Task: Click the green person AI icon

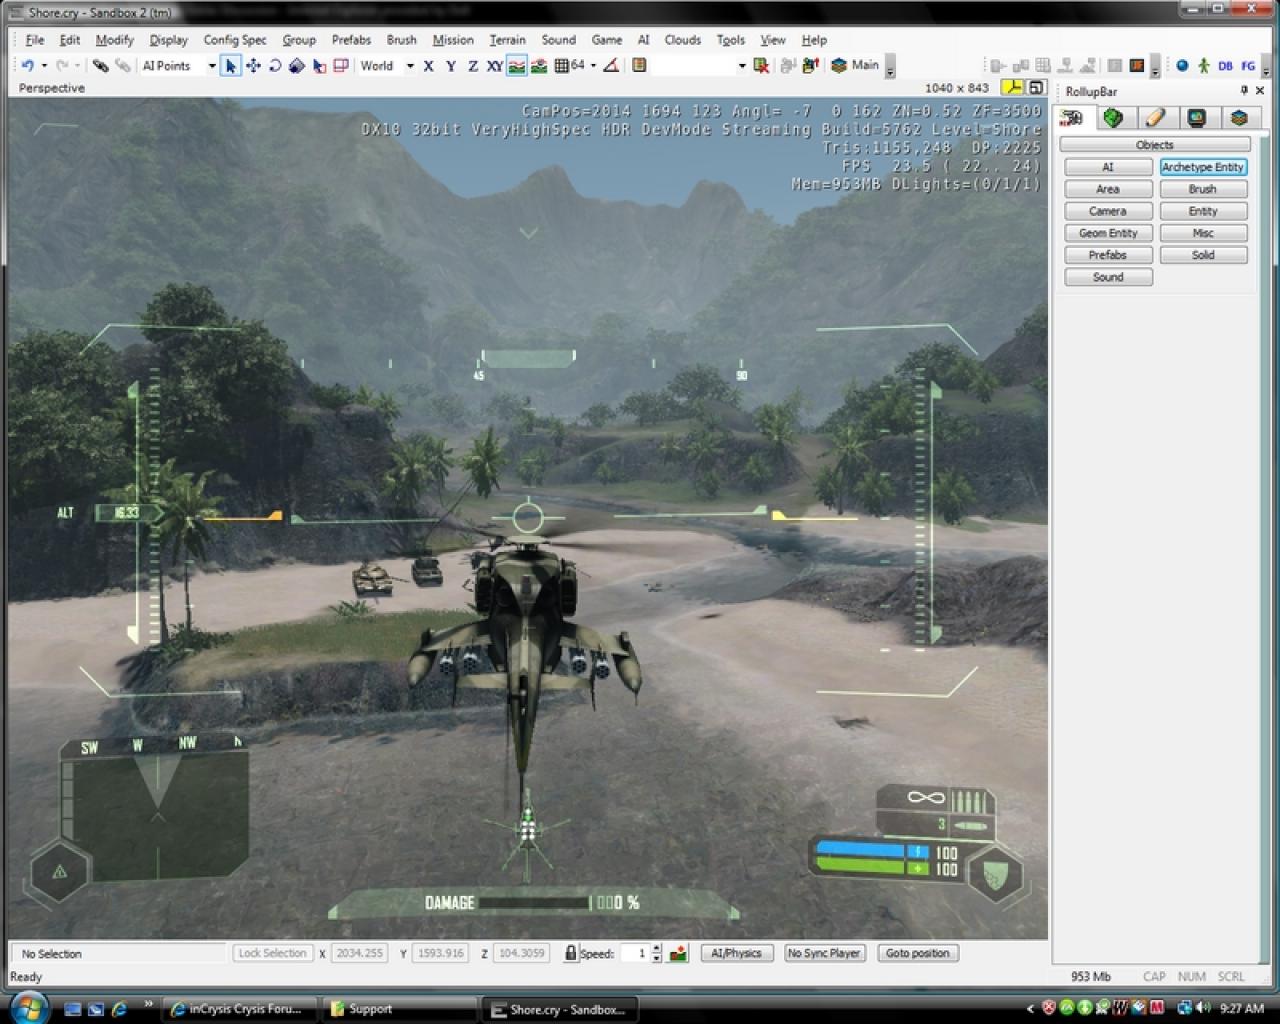Action: [1204, 66]
